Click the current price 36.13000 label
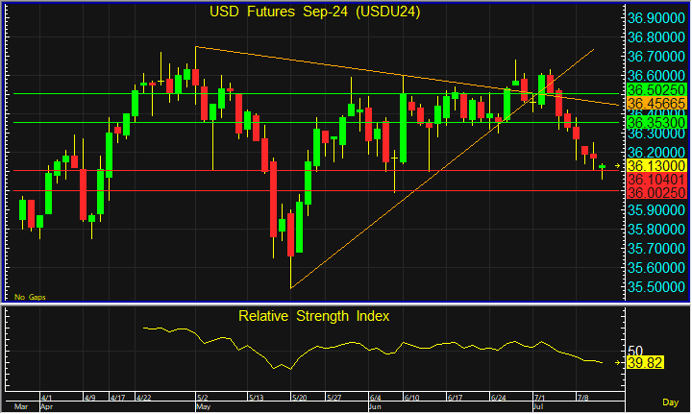 [x=655, y=165]
